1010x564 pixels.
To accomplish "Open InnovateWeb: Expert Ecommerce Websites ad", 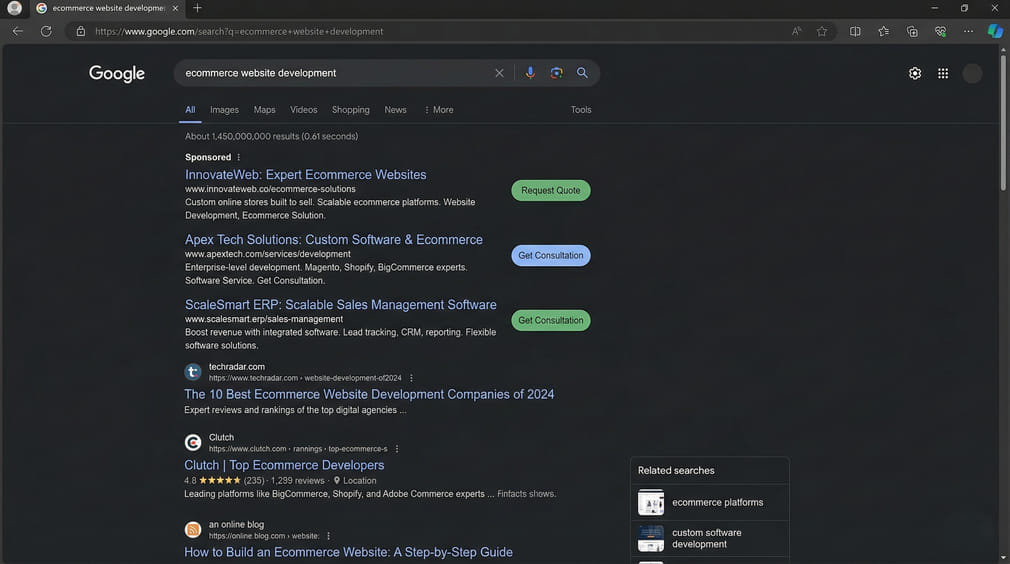I will (305, 174).
